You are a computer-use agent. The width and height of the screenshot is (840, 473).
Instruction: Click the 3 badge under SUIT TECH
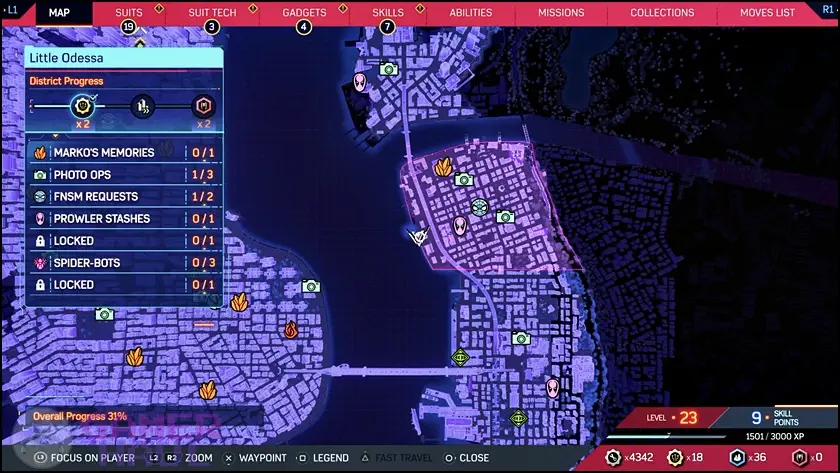[212, 27]
